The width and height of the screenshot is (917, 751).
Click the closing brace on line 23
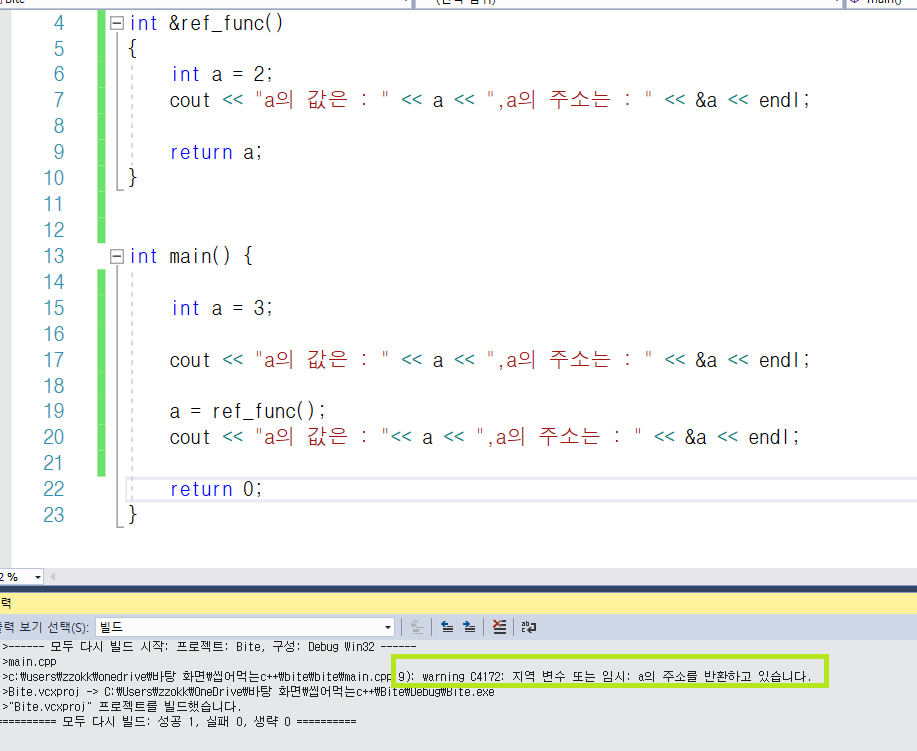(133, 515)
